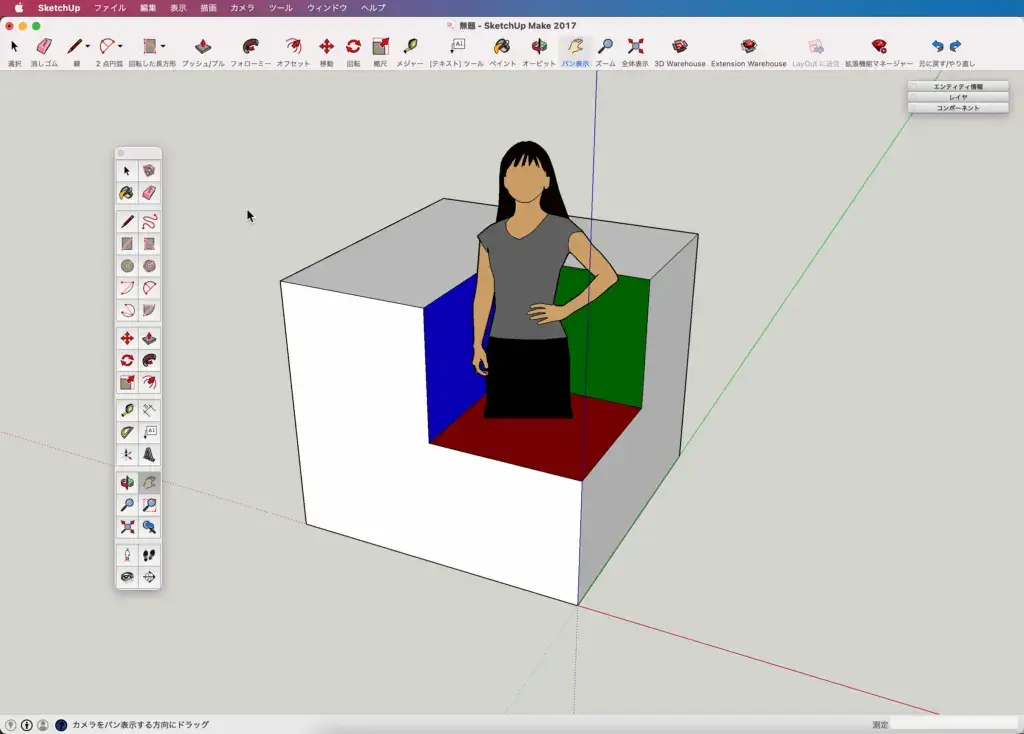The image size is (1024, 734).
Task: Expand the 線 tool dropdown arrow
Action: click(x=88, y=46)
